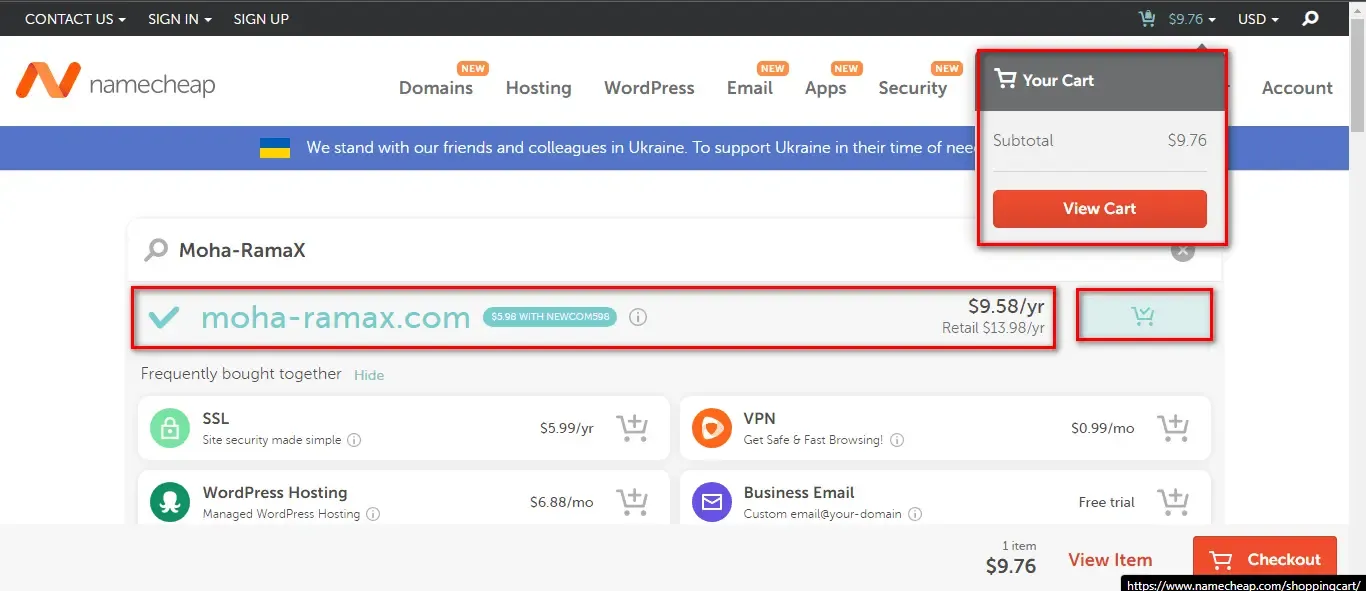Add VPN to cart

(x=1173, y=428)
